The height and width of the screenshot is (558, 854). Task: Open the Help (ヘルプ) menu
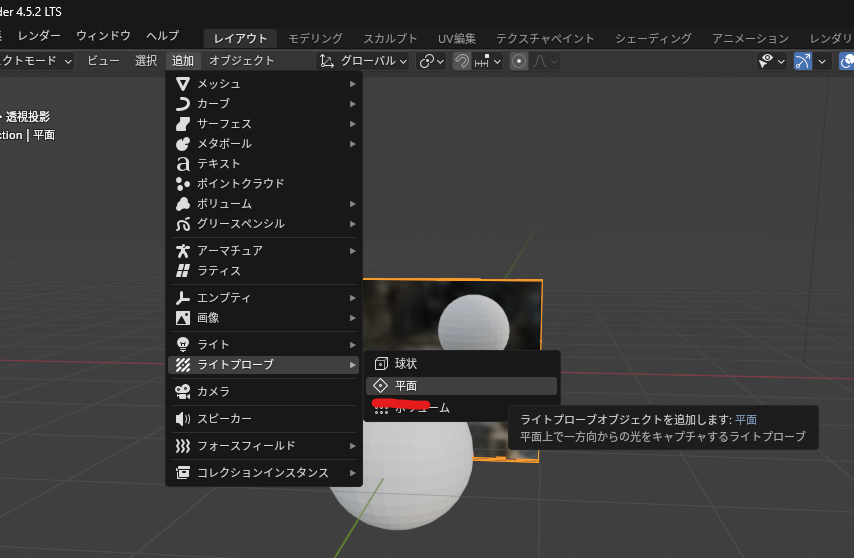162,36
